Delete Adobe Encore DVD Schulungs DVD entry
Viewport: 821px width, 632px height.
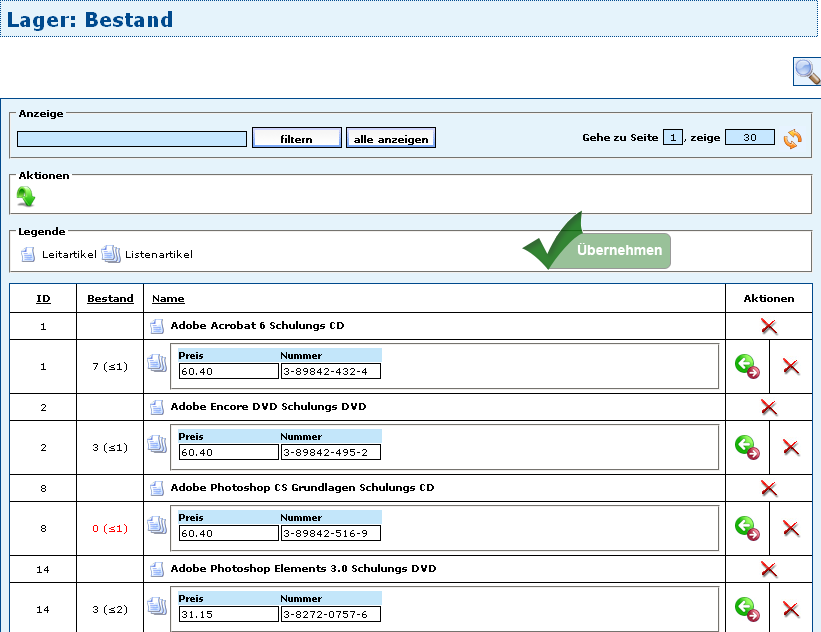768,407
